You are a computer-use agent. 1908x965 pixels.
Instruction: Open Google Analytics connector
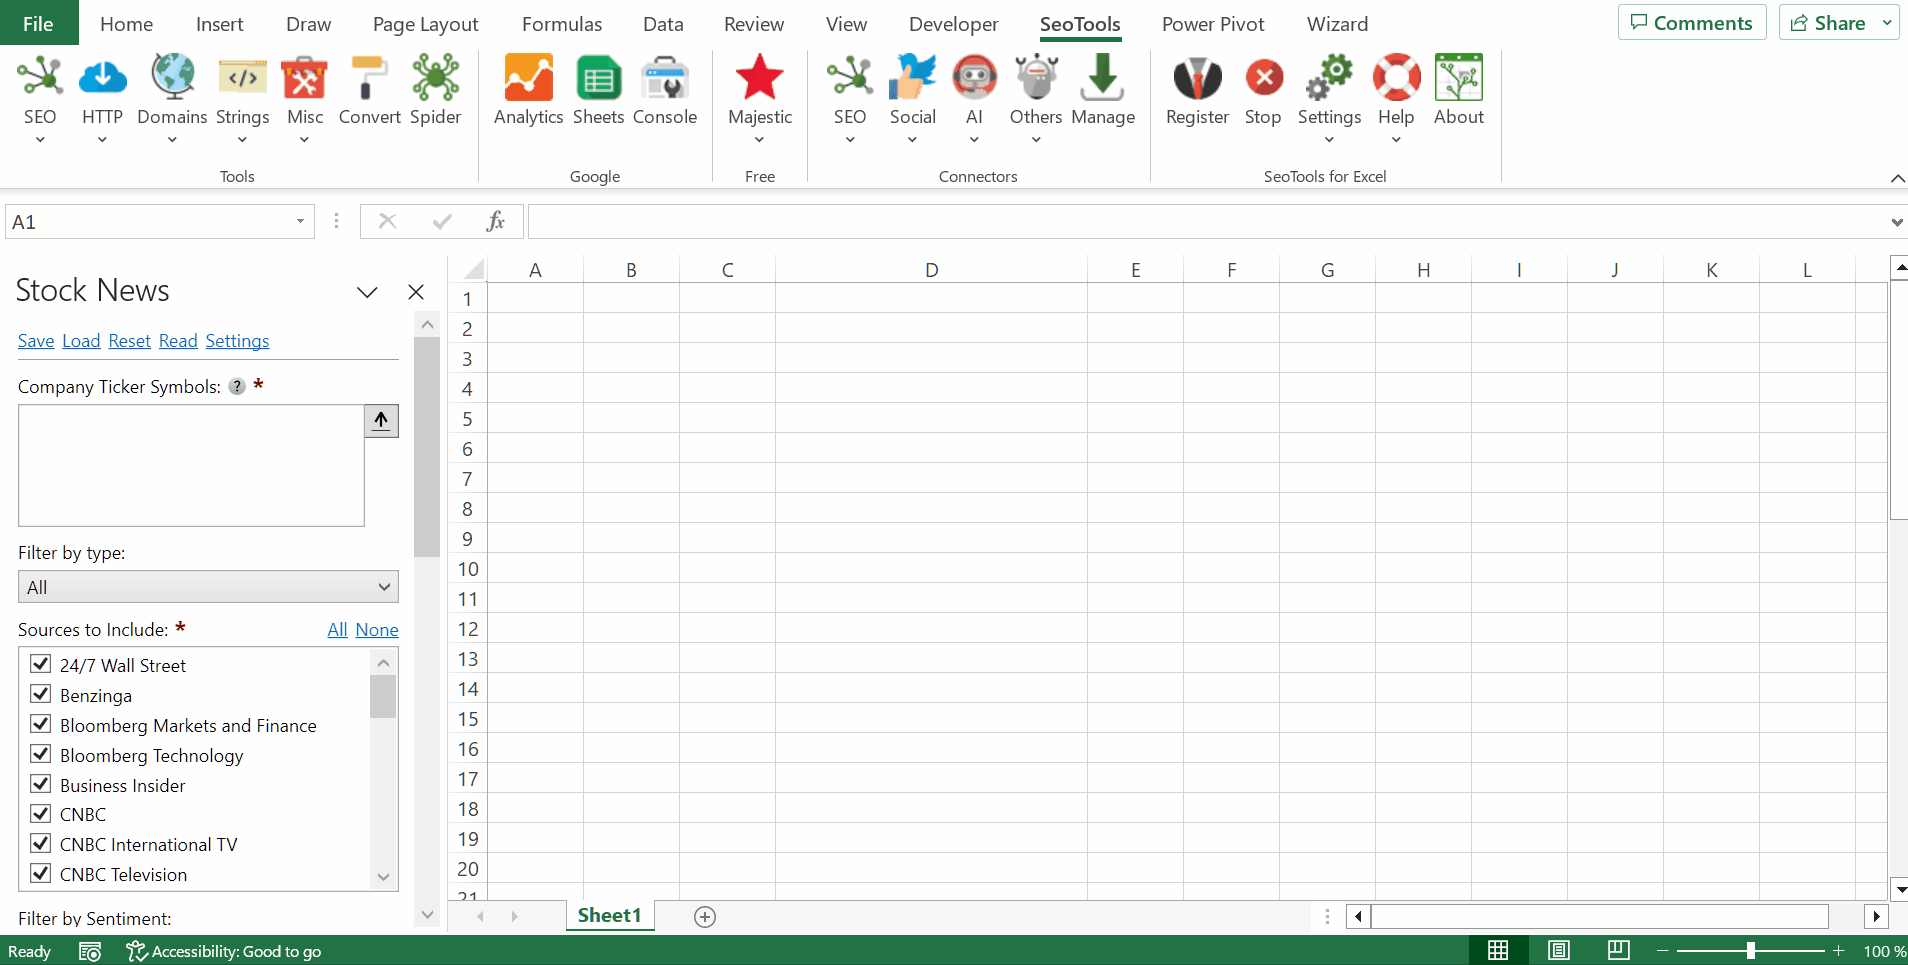click(528, 78)
